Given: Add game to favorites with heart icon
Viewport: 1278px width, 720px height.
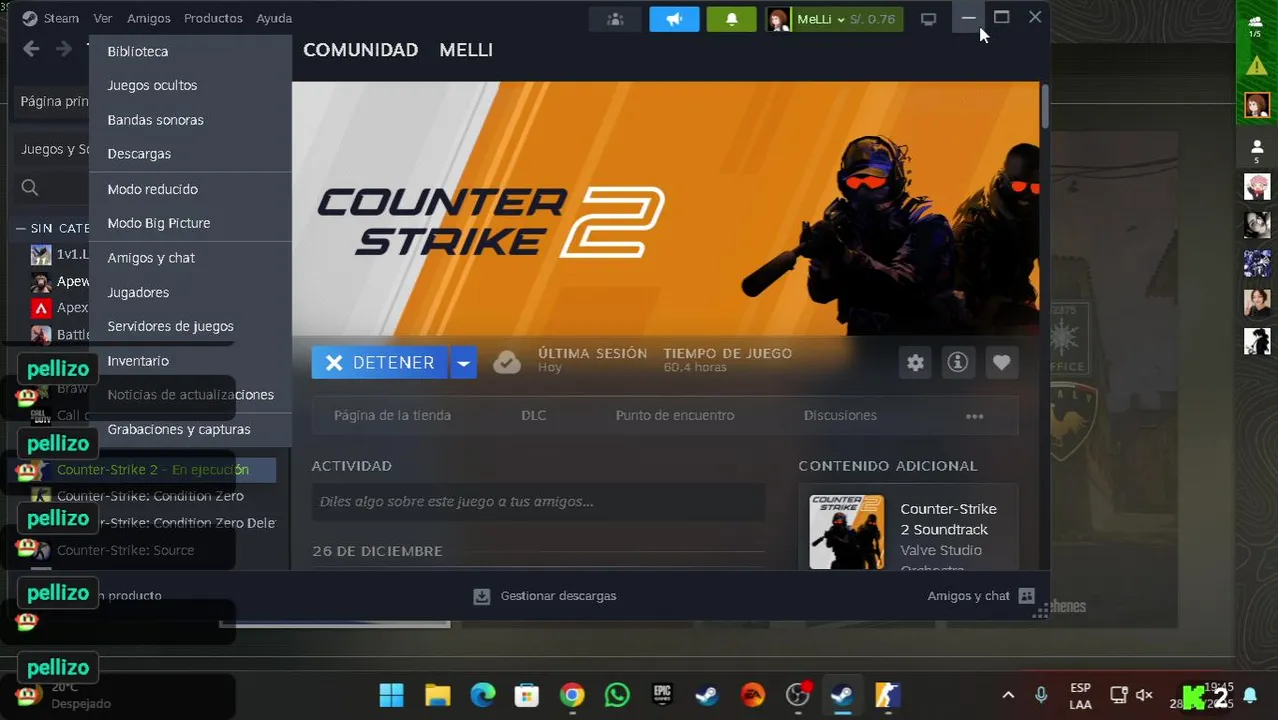Looking at the screenshot, I should pos(1001,362).
